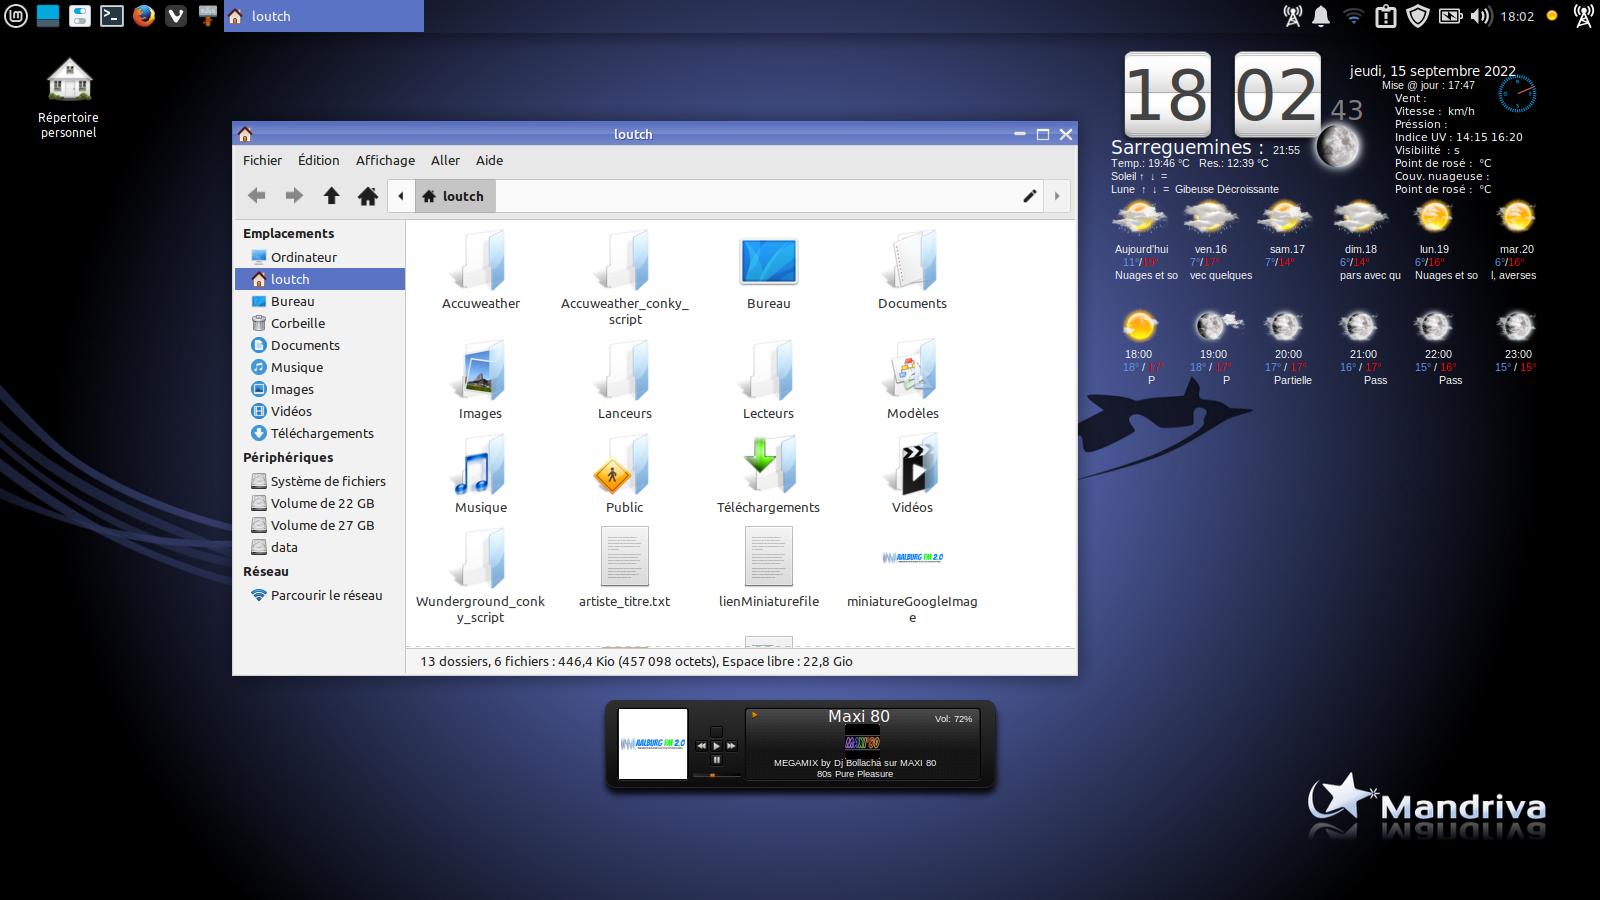
Task: Pause the radio player
Action: (x=716, y=760)
